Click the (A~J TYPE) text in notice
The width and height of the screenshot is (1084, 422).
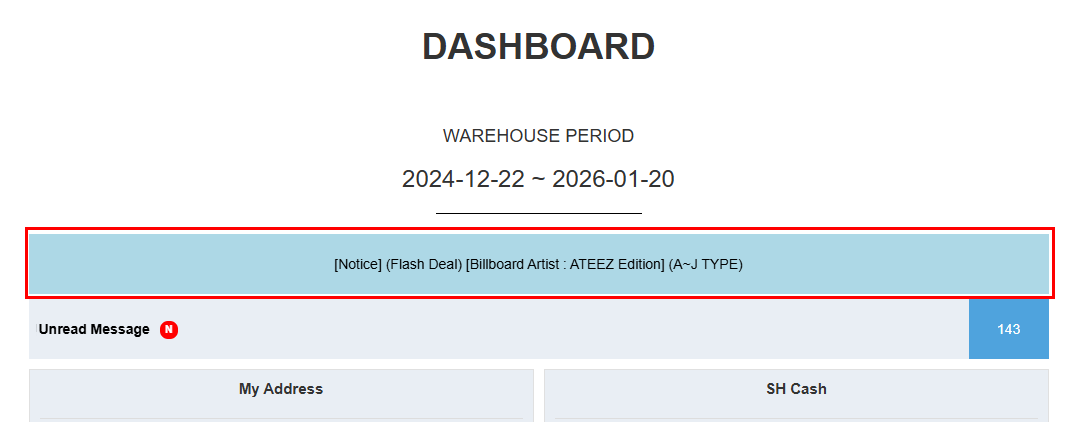(706, 265)
